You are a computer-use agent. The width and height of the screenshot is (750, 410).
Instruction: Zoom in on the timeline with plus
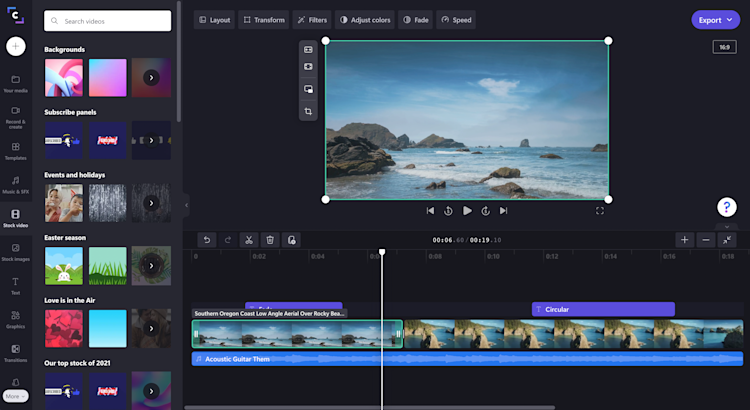(684, 240)
